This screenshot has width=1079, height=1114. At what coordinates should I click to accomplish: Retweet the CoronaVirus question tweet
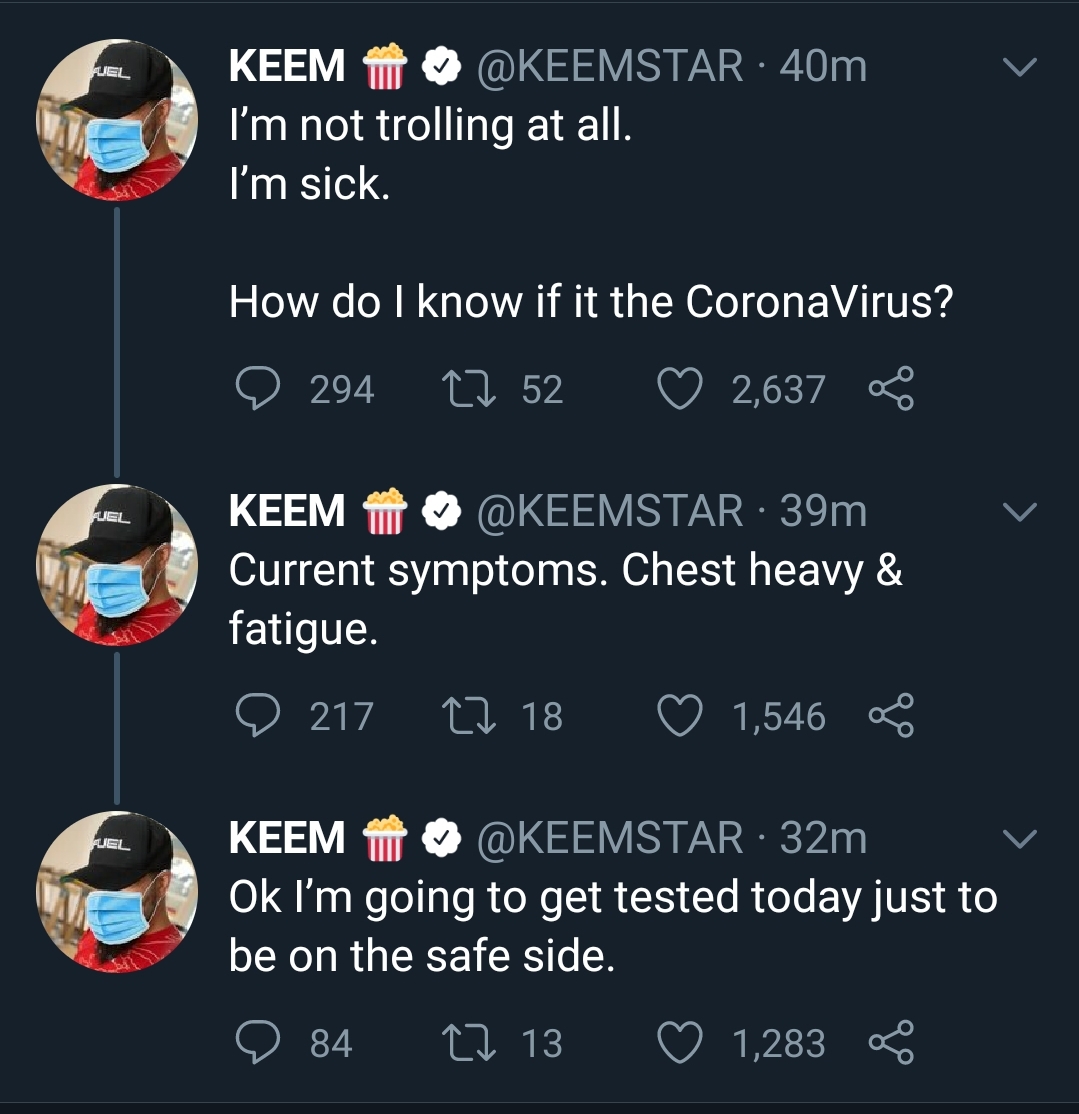click(x=469, y=389)
